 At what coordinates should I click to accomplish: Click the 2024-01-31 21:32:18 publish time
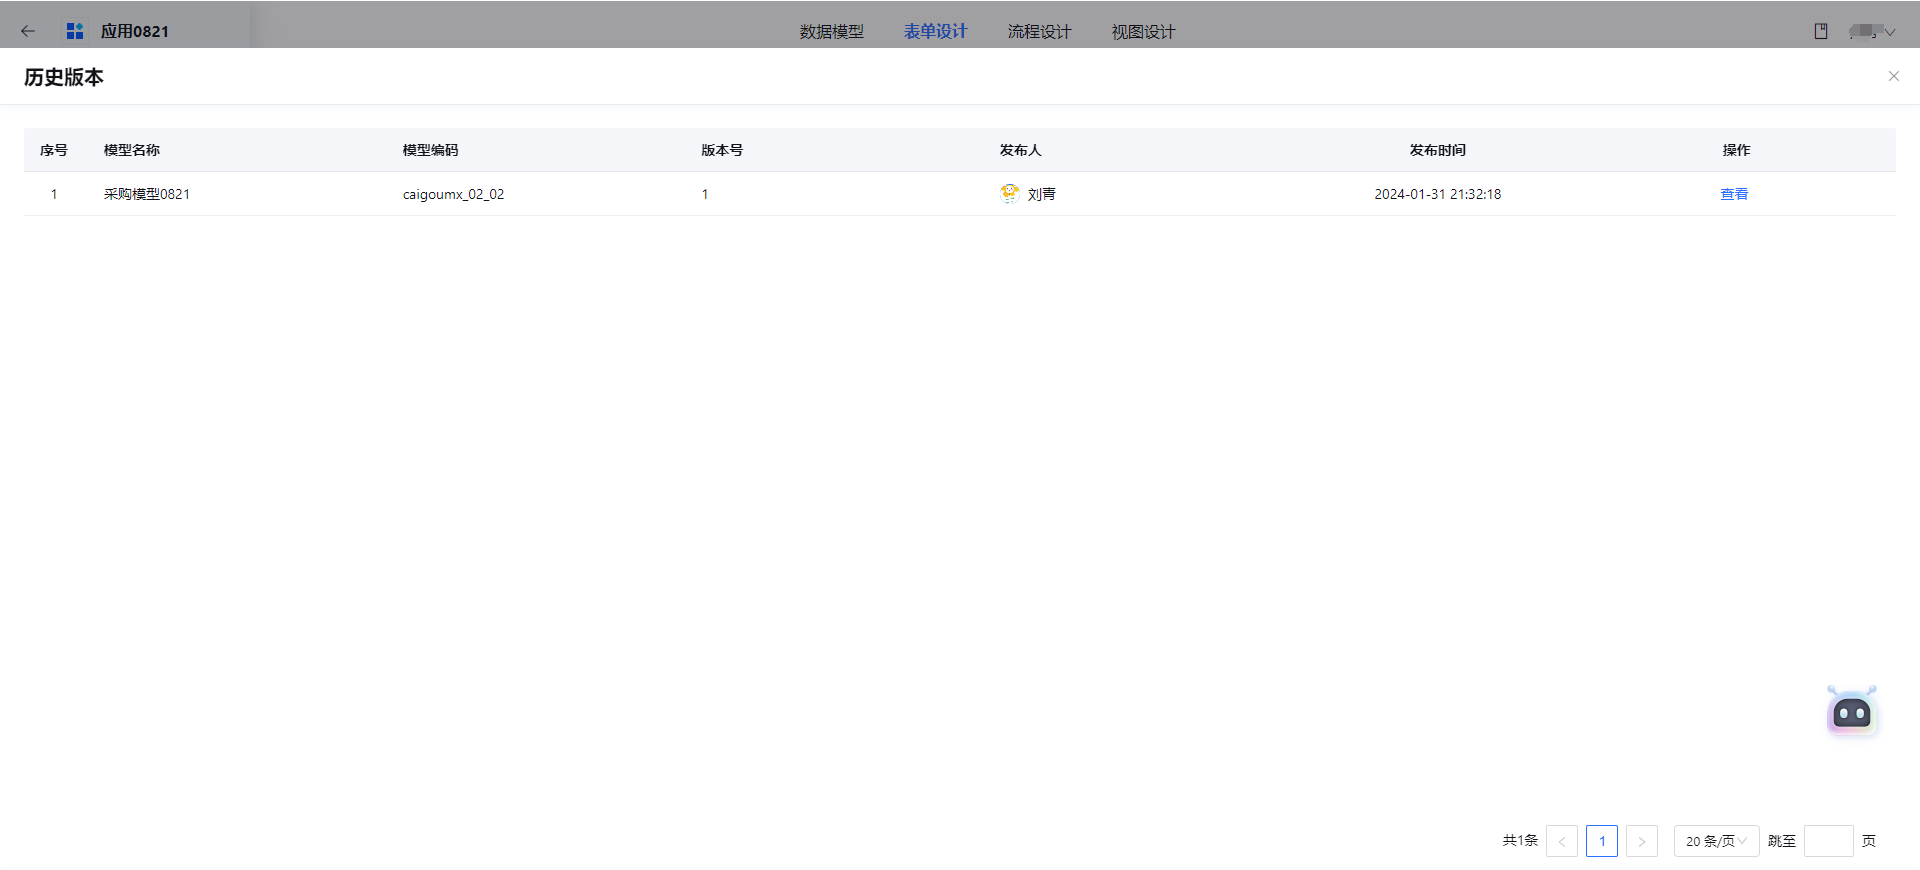[1437, 194]
